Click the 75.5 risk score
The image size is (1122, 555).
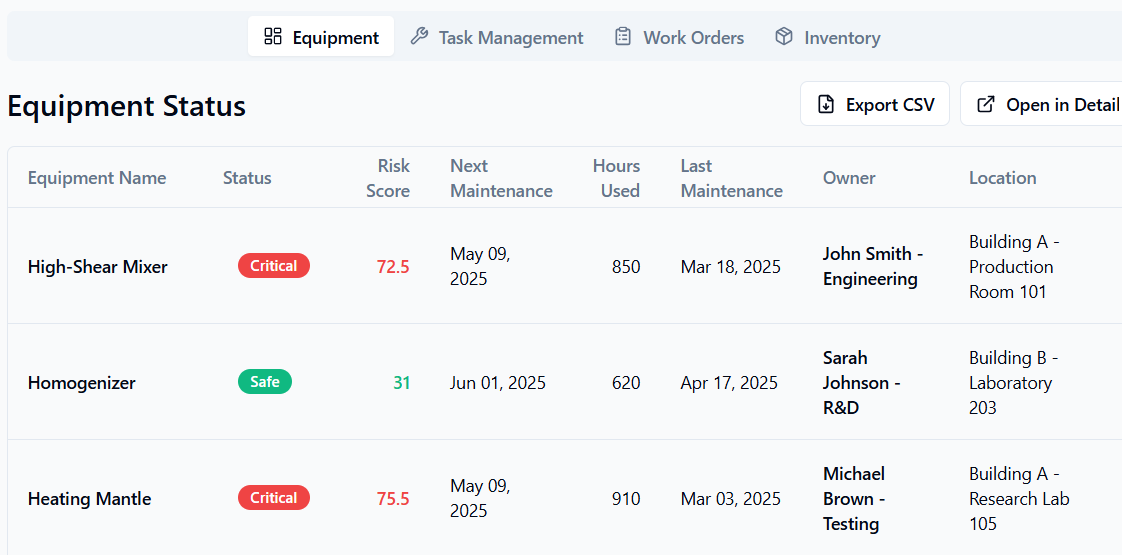coord(393,498)
